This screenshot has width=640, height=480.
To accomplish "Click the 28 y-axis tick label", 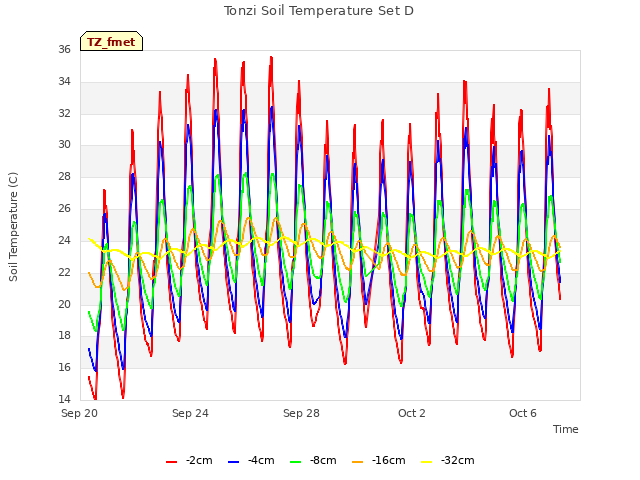I will [64, 176].
